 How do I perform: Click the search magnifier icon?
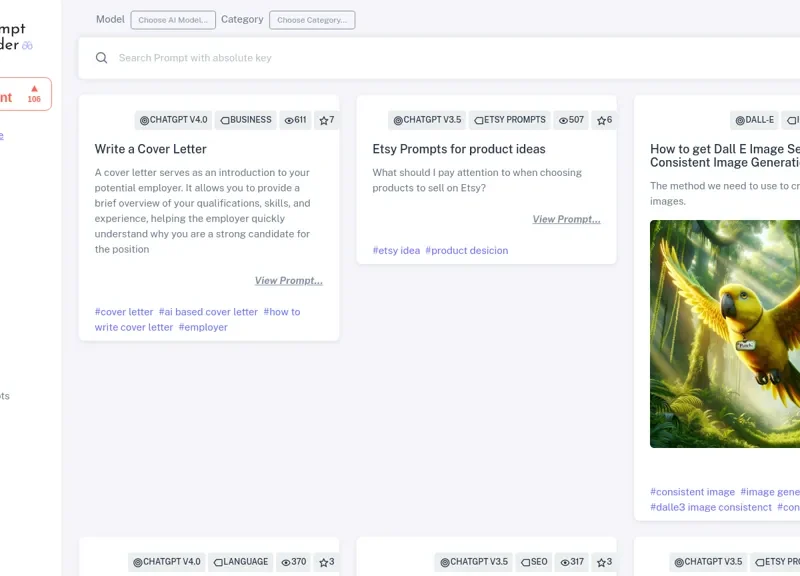coord(101,57)
